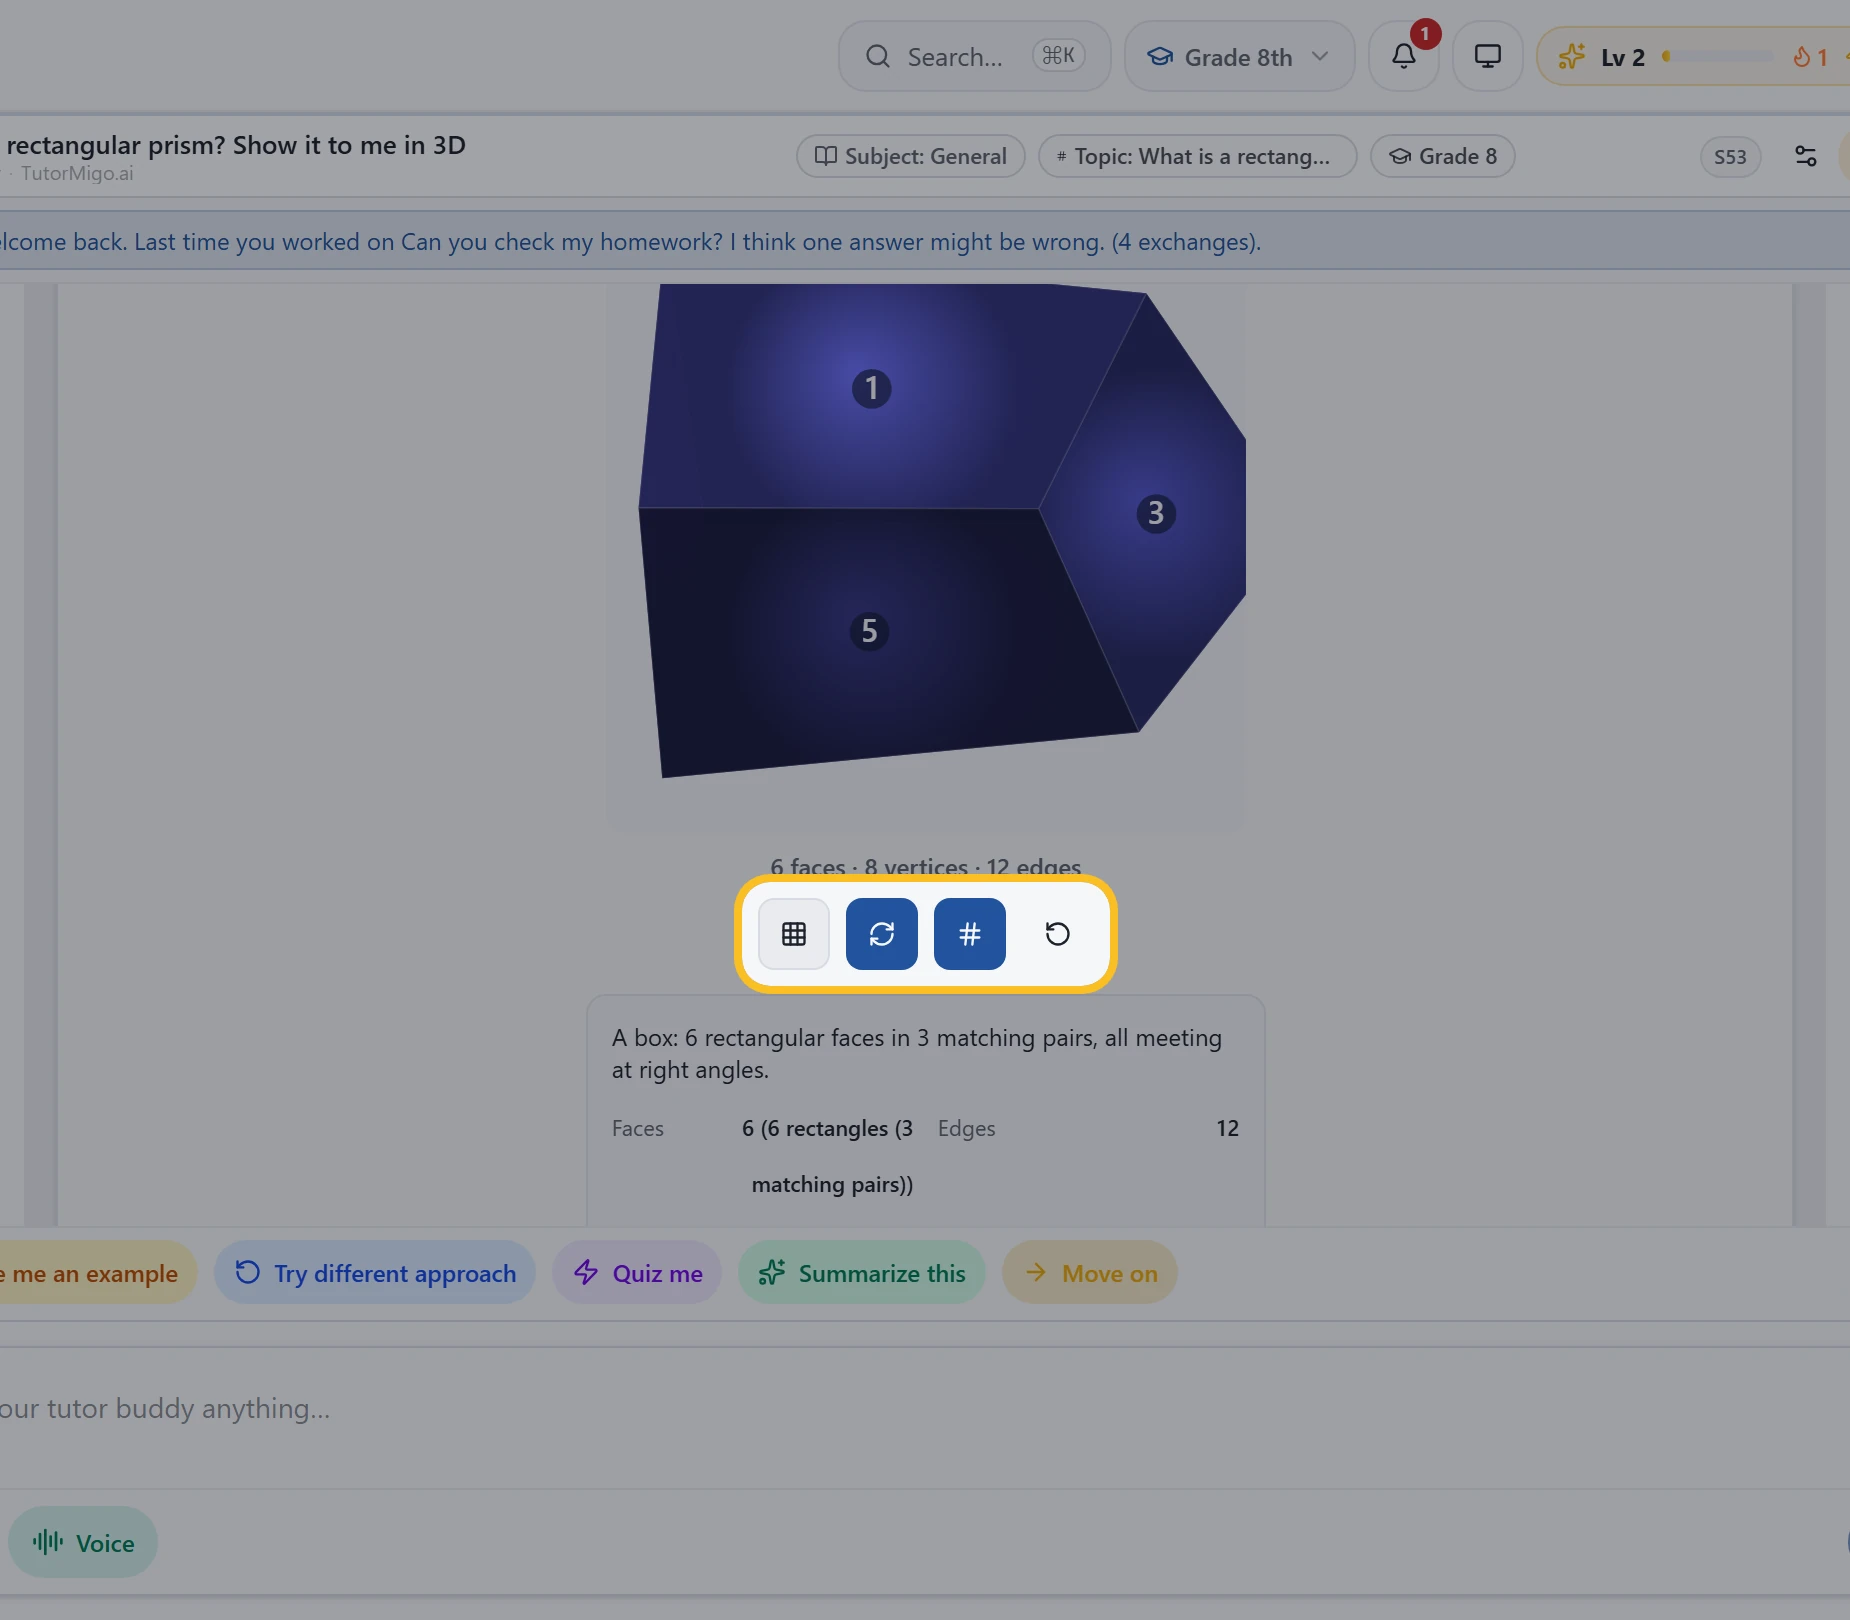This screenshot has width=1850, height=1620.
Task: Click the welcome back banner text
Action: tap(630, 242)
